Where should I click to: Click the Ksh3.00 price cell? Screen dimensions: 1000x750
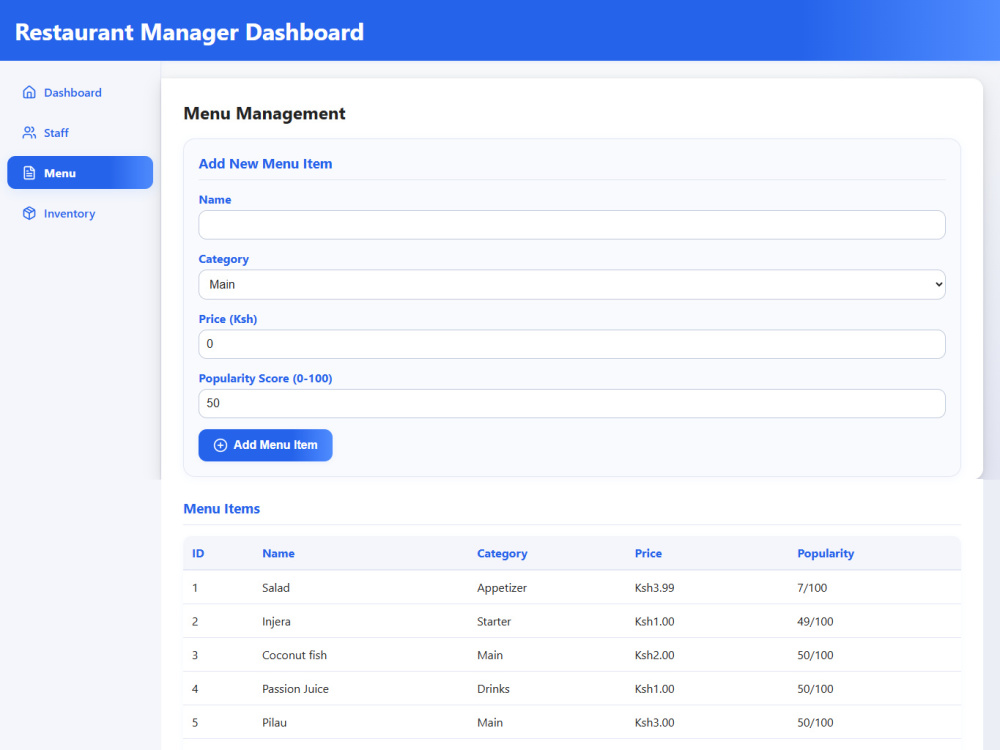click(x=654, y=723)
